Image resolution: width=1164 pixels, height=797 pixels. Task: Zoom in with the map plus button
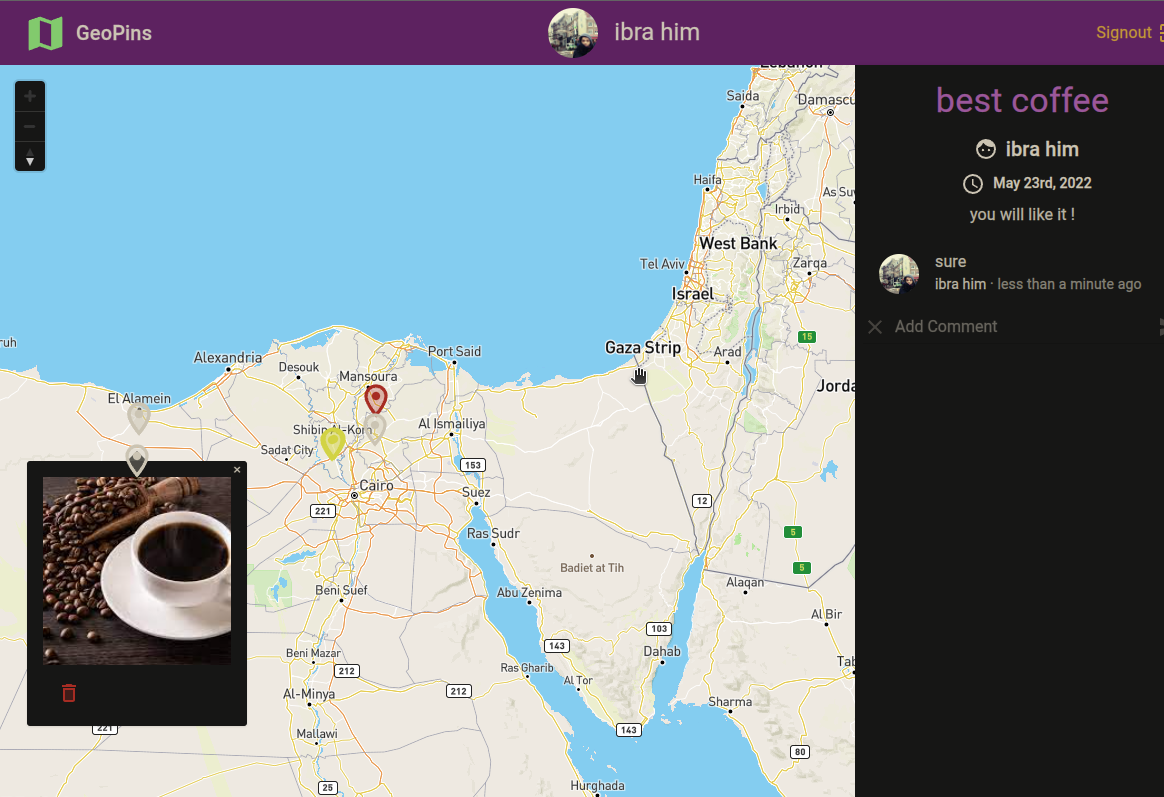(30, 96)
